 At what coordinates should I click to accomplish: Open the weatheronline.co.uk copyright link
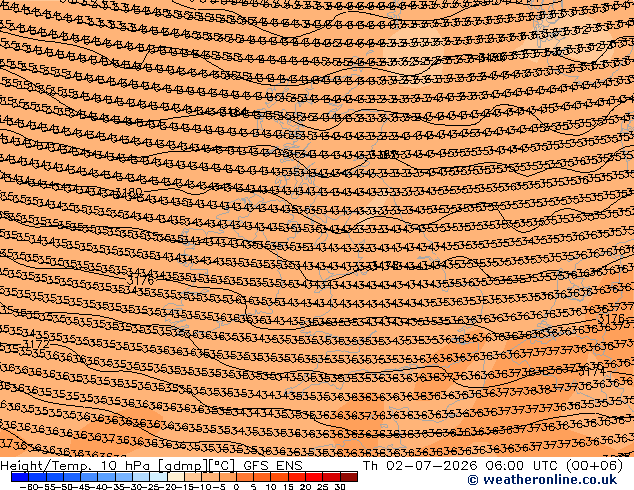tap(542, 480)
